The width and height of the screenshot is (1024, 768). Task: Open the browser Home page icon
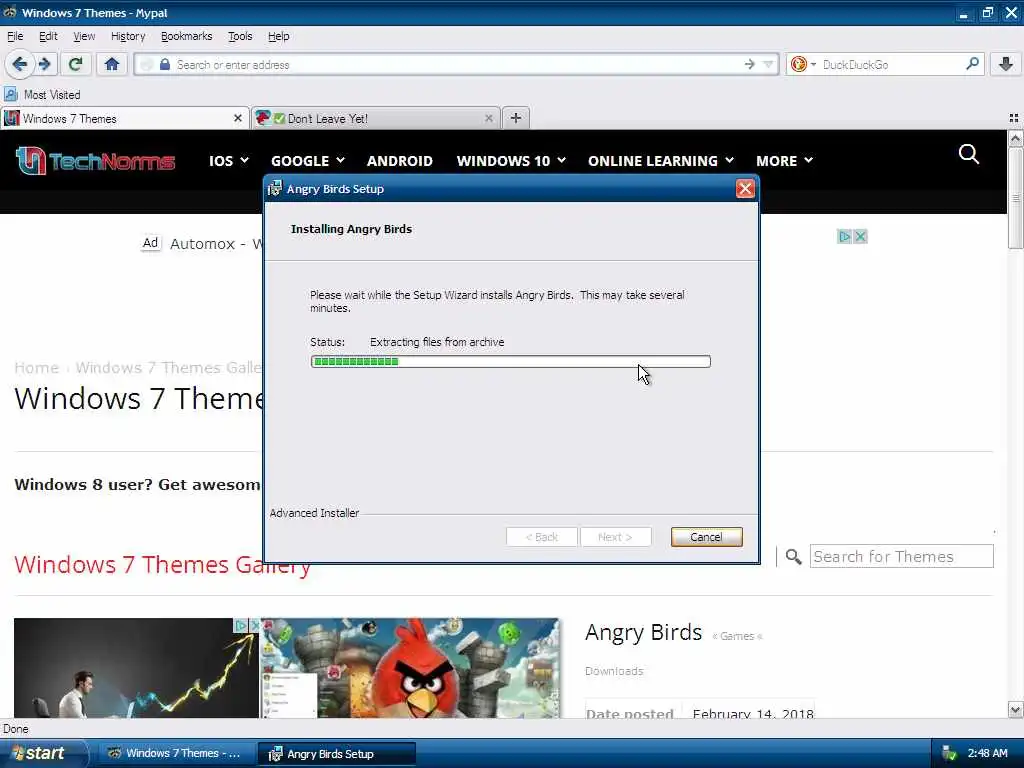(112, 64)
